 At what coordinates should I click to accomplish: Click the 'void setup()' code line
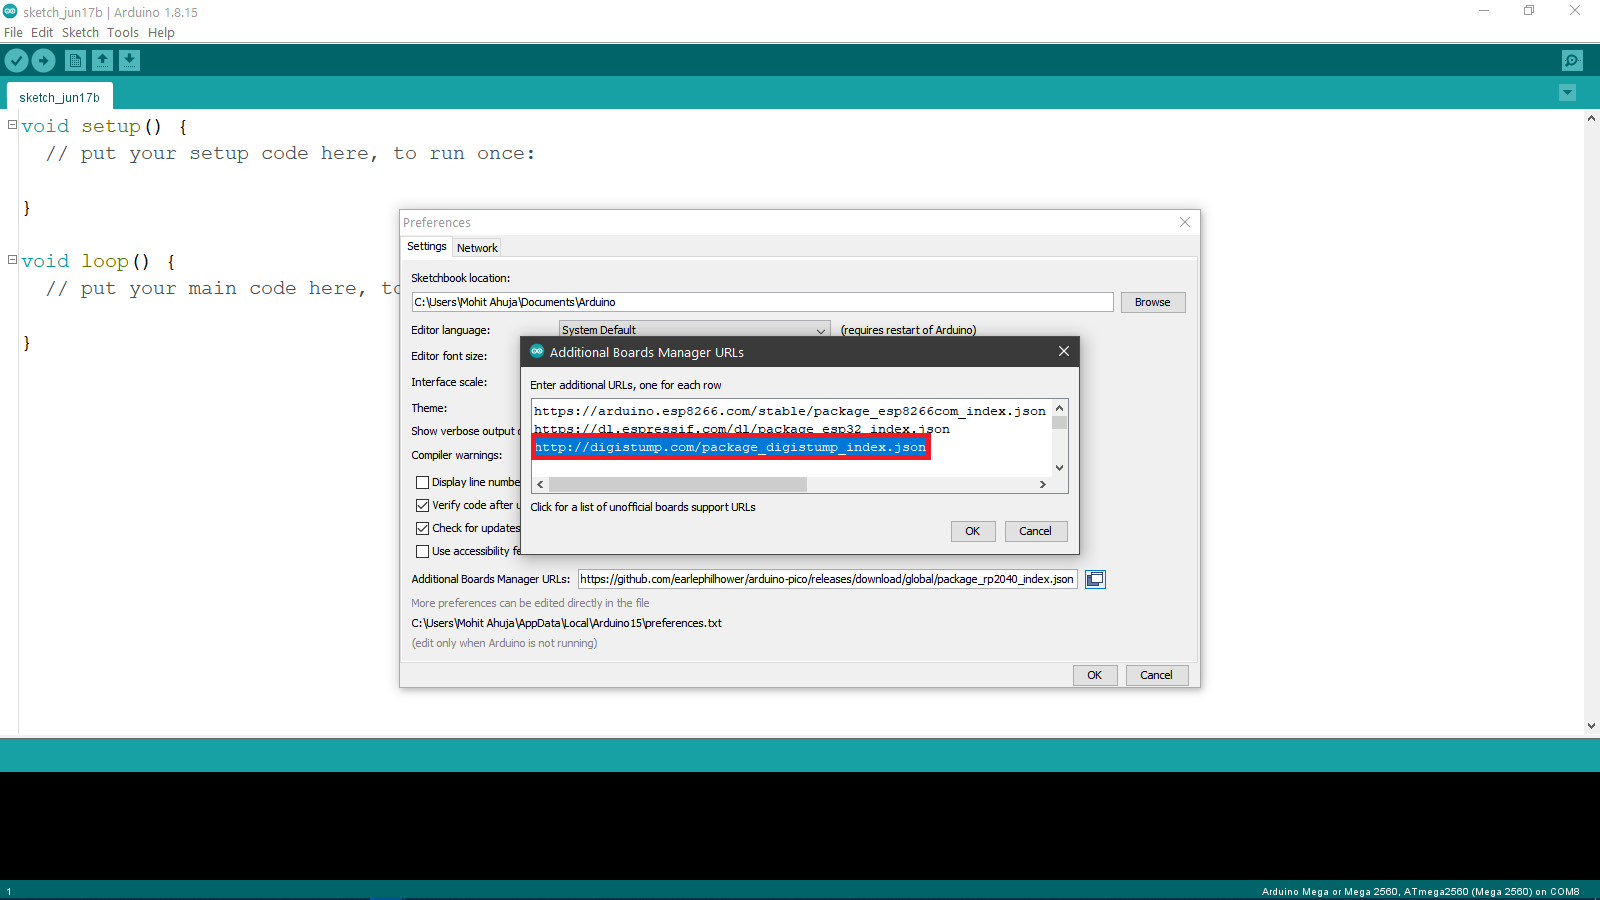[x=105, y=126]
